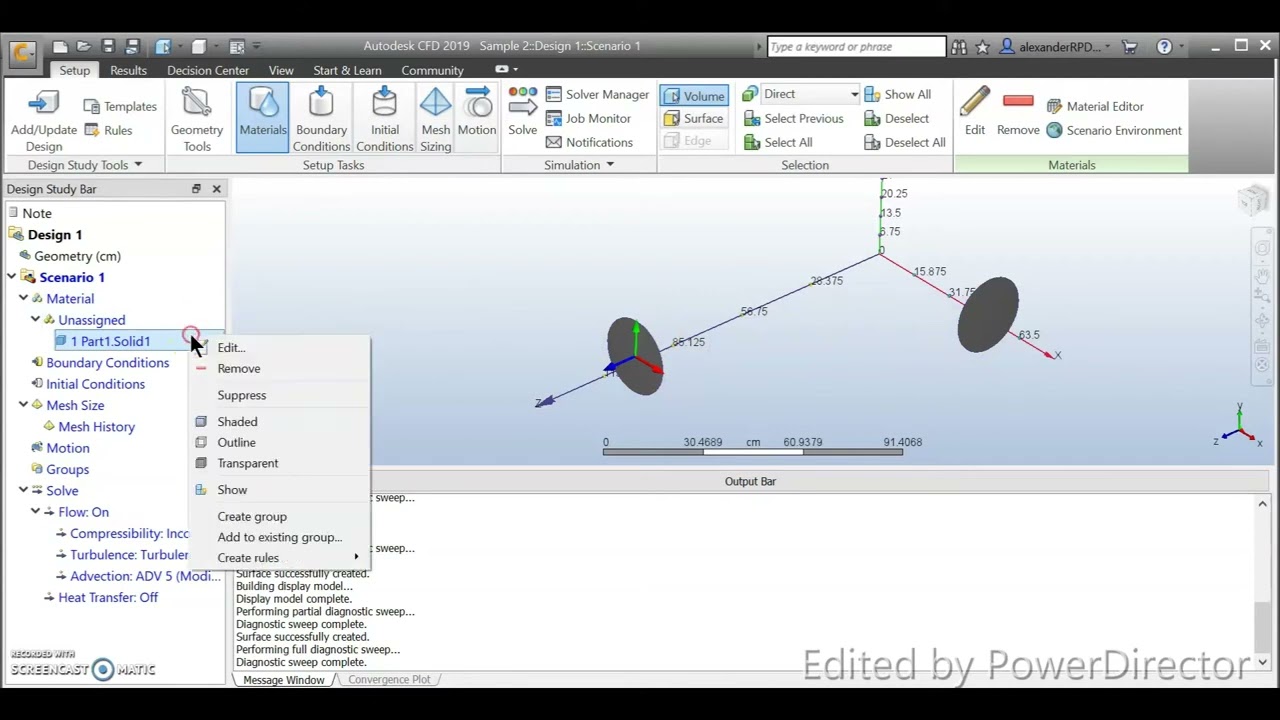Click the Select Previous button
1280x720 pixels.
pos(794,118)
